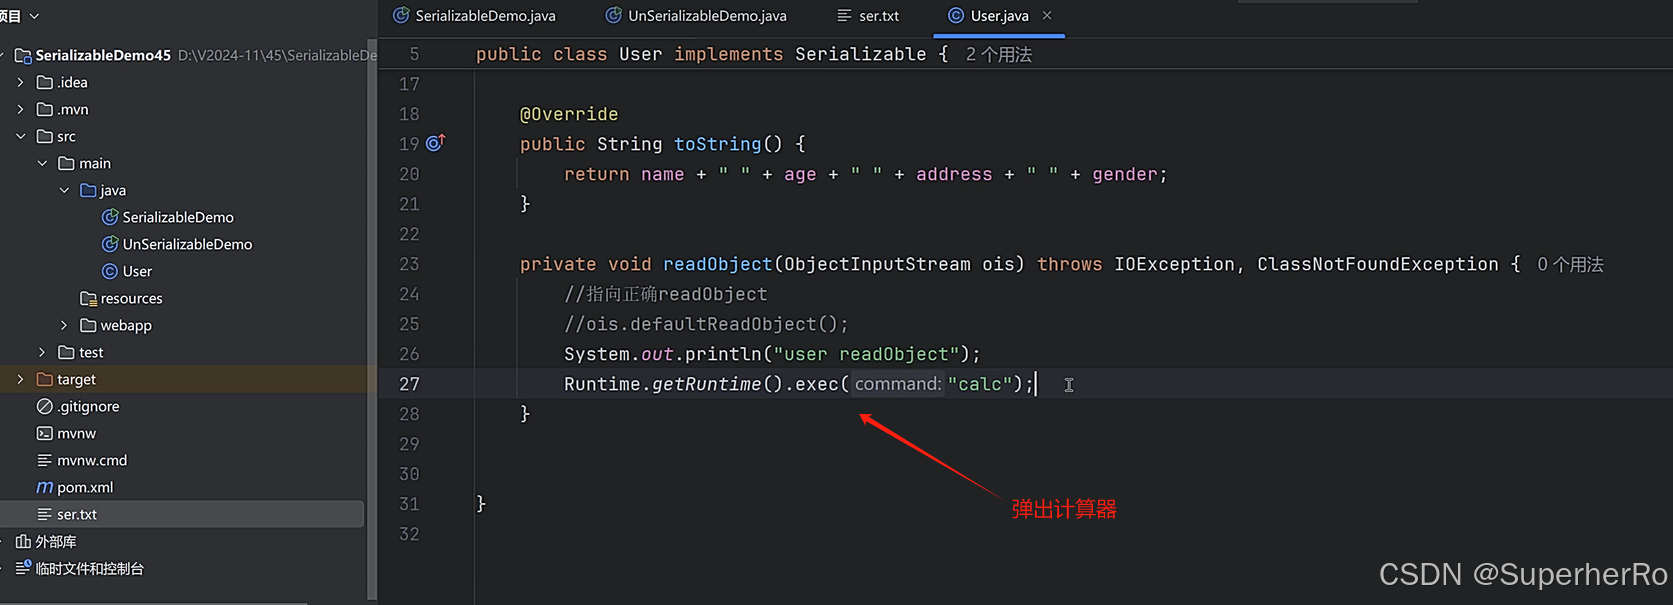
Task: Click the "calc" string literal on line 27
Action: click(x=980, y=384)
